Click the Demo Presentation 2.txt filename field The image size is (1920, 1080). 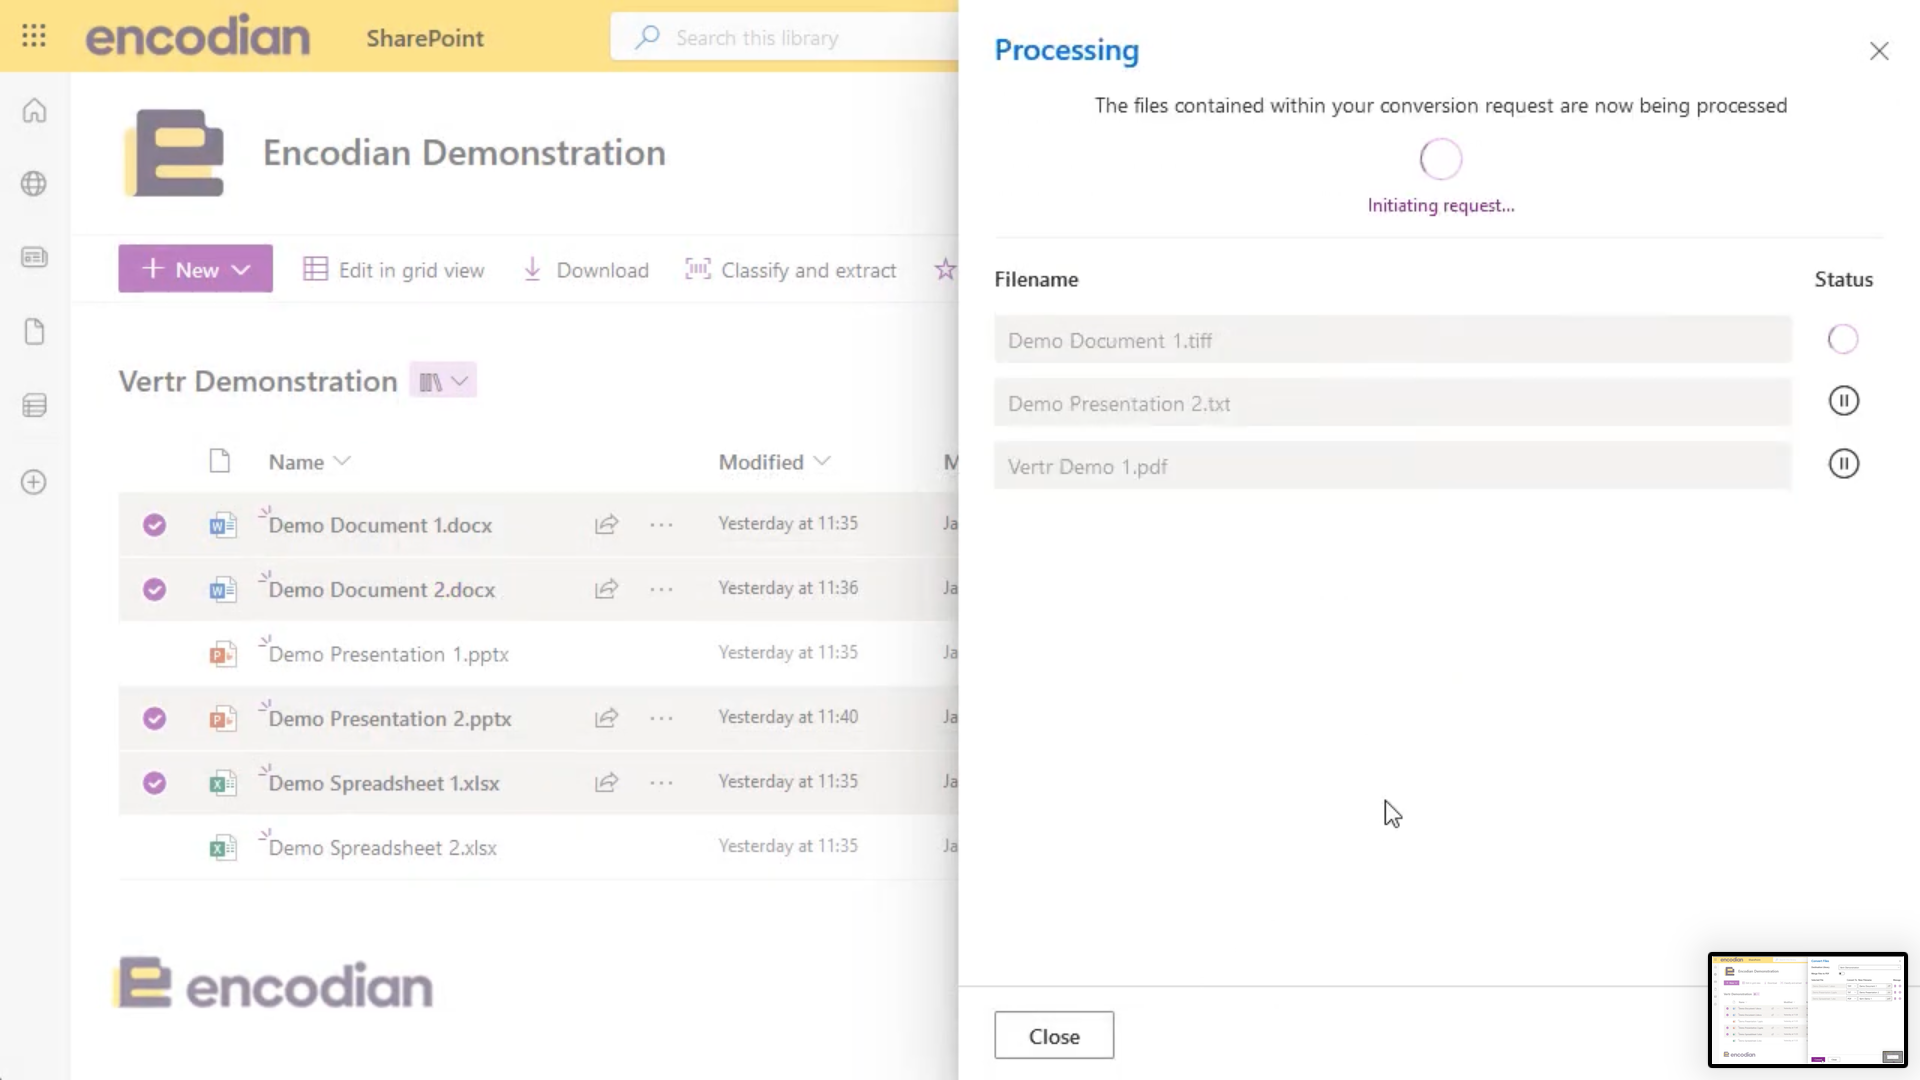[x=1392, y=403]
